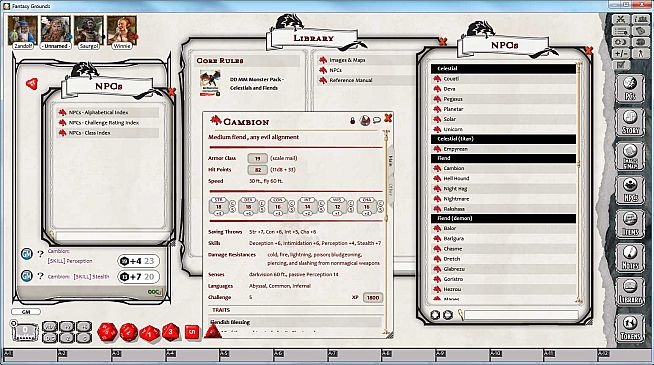Click the checkmark box toolbar icon
The height and width of the screenshot is (365, 654).
coord(621,65)
